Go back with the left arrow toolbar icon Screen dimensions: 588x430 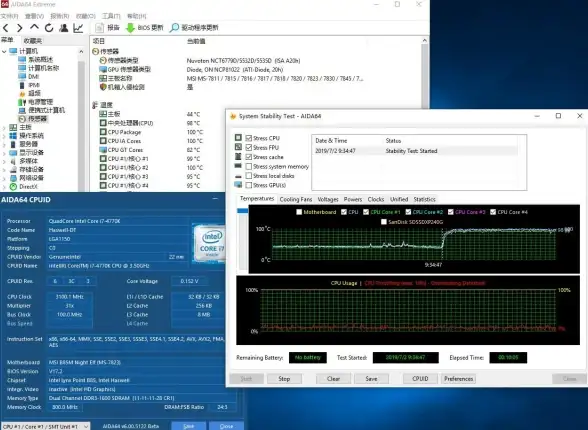pyautogui.click(x=6, y=28)
